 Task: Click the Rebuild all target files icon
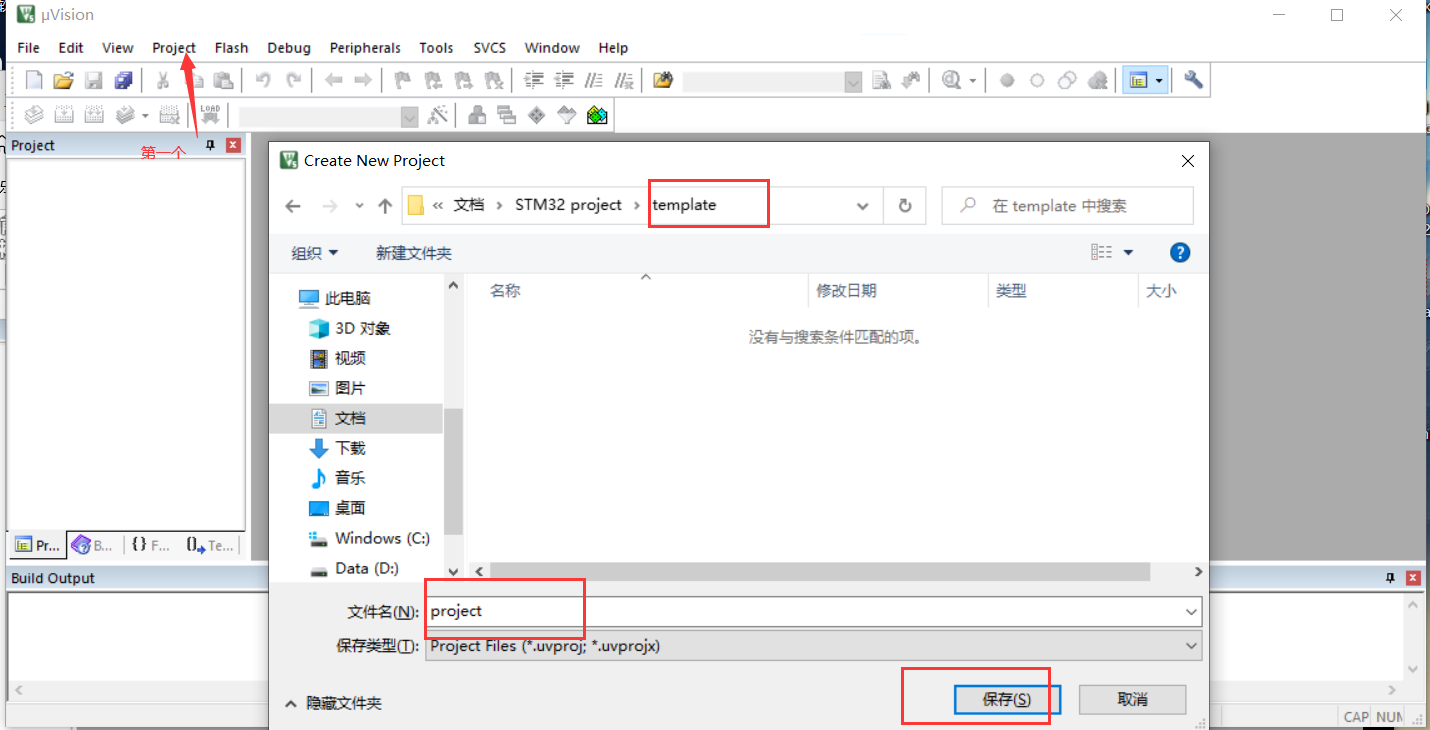(94, 114)
